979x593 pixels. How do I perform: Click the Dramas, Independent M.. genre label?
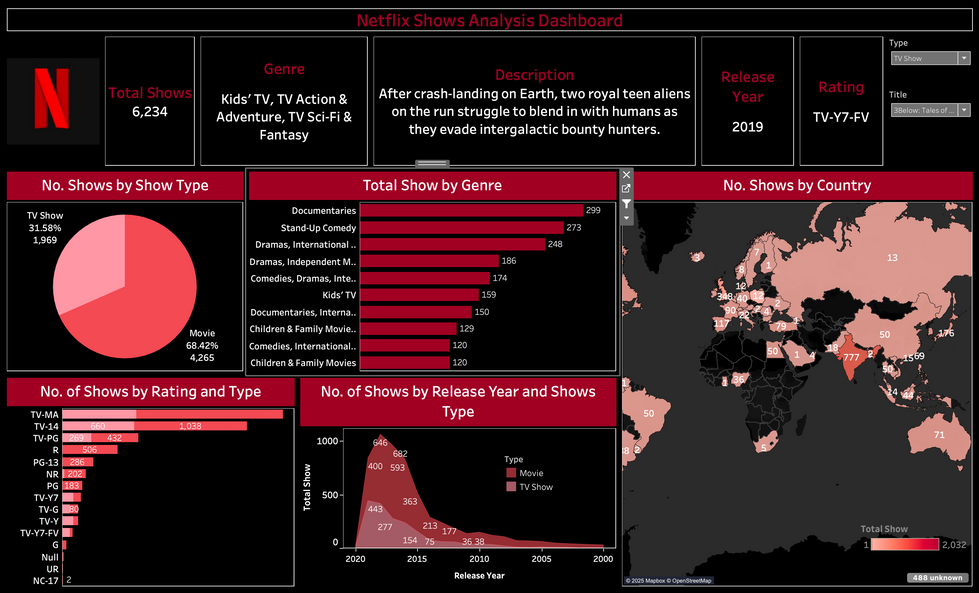pyautogui.click(x=303, y=262)
